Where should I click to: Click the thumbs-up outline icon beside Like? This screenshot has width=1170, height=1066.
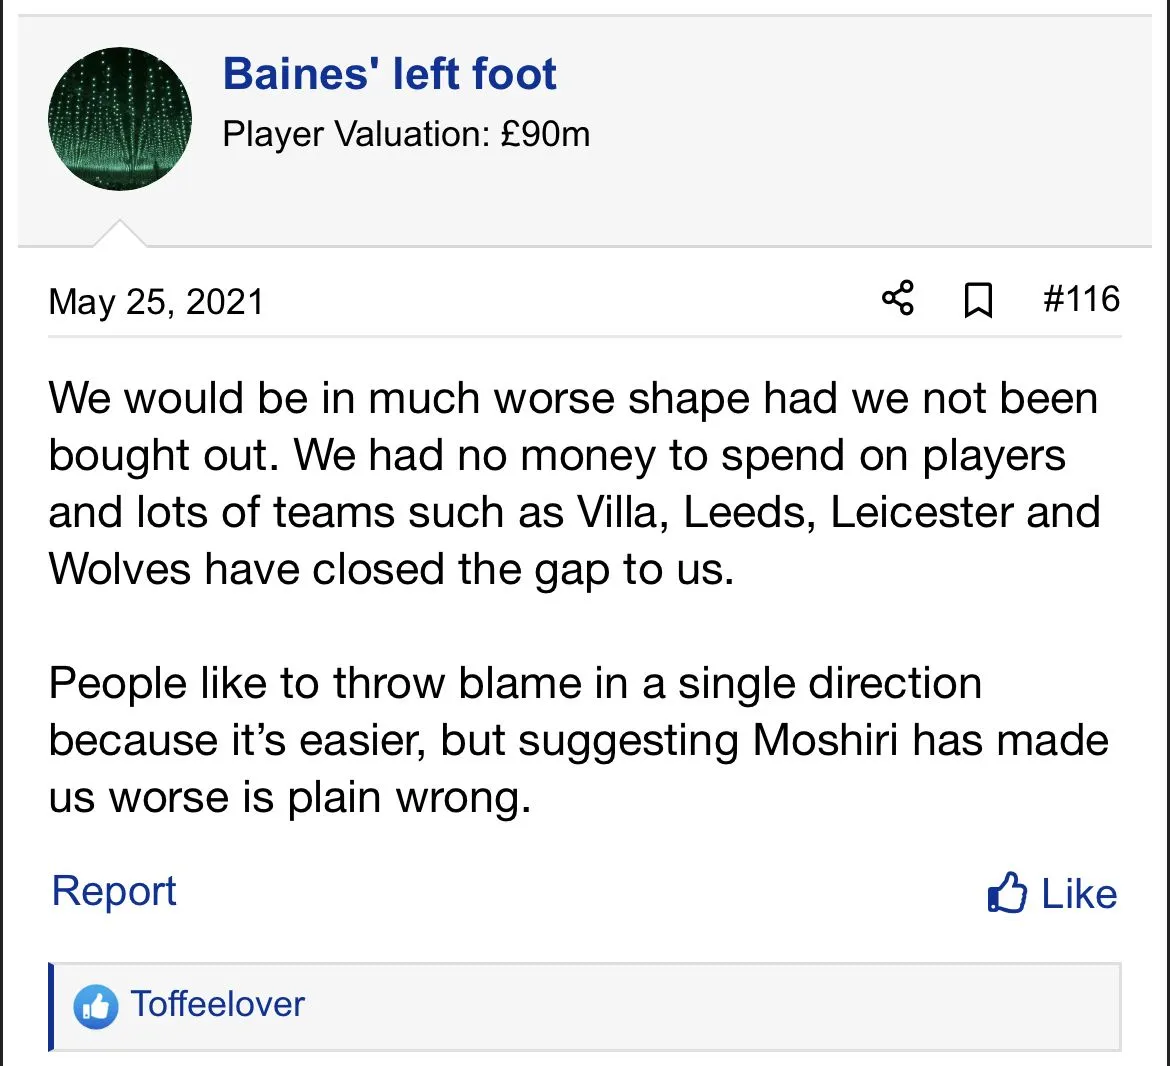(1007, 893)
